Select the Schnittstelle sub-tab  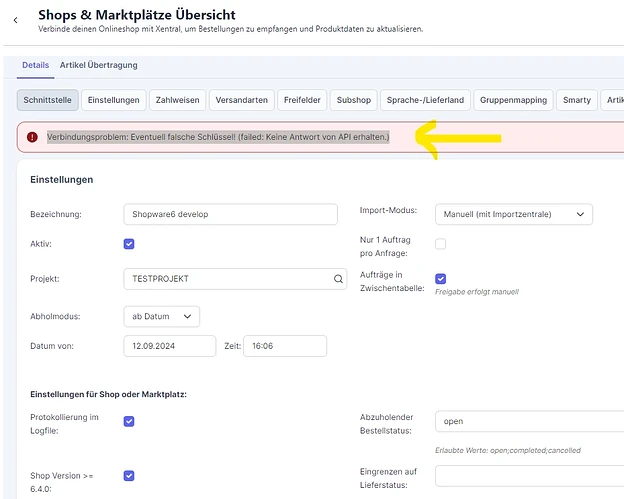click(x=47, y=100)
